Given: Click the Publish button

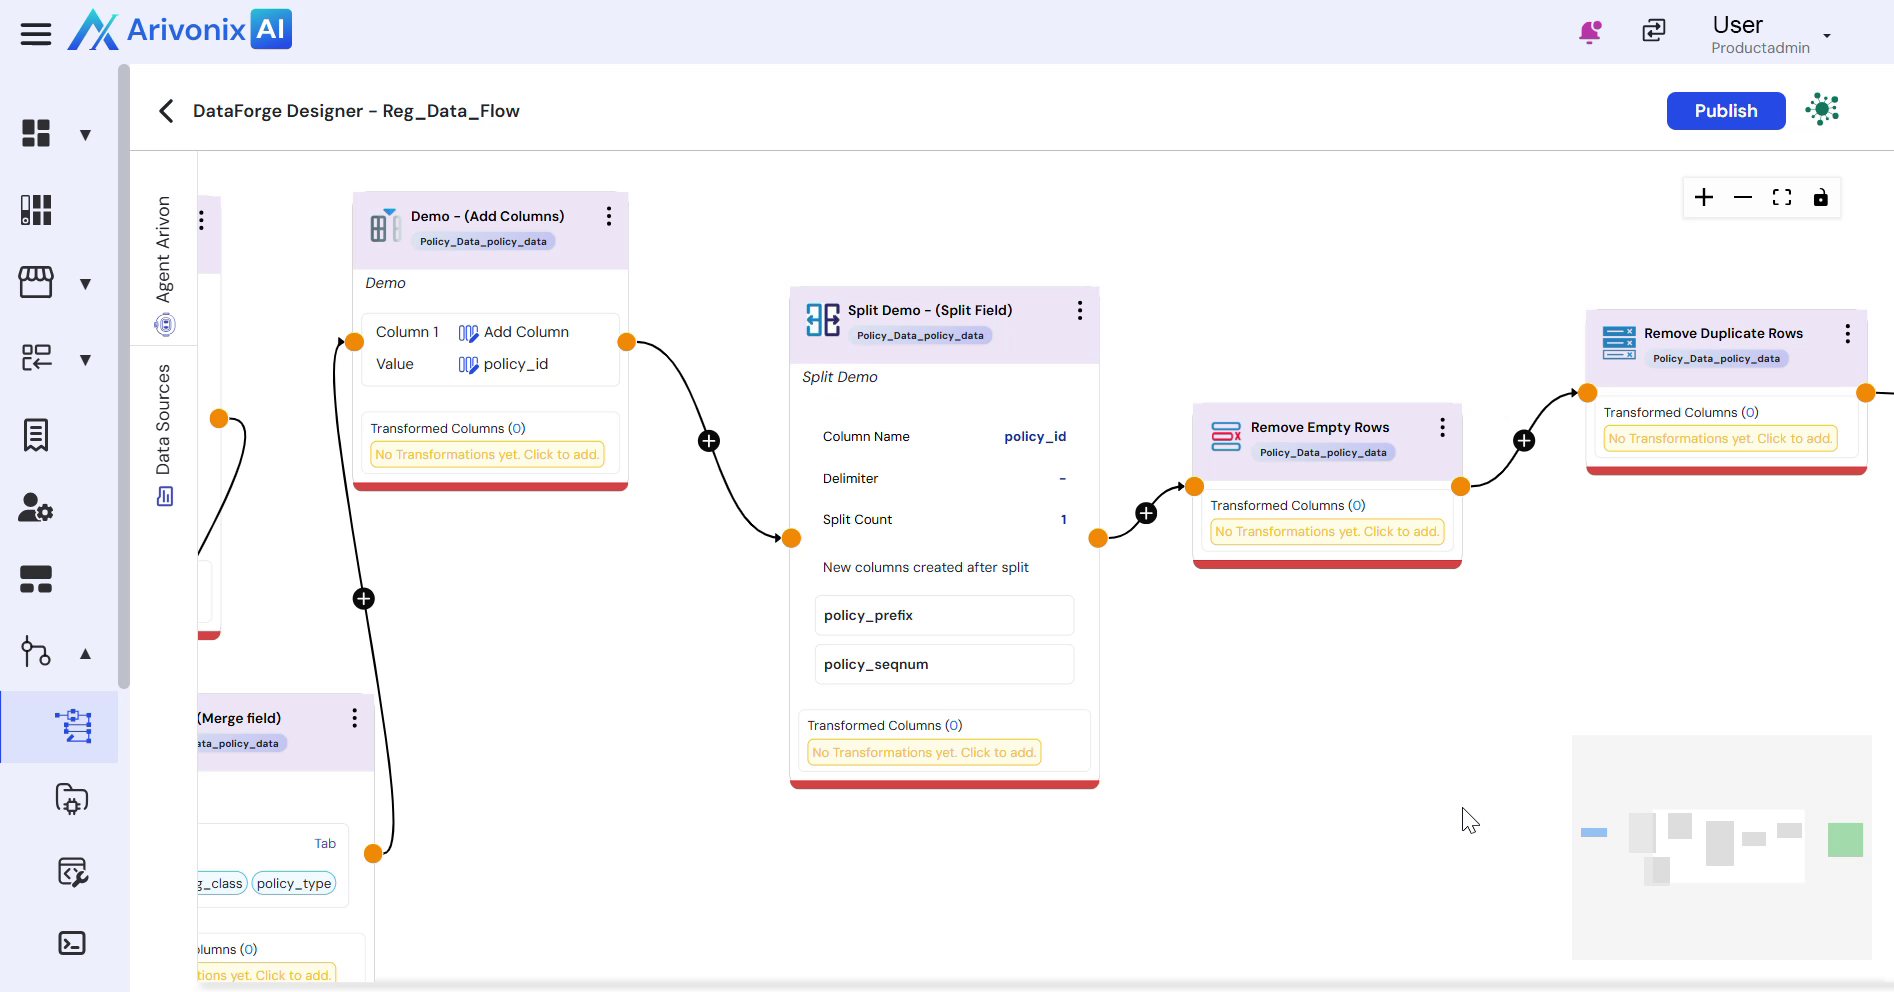Looking at the screenshot, I should point(1725,111).
